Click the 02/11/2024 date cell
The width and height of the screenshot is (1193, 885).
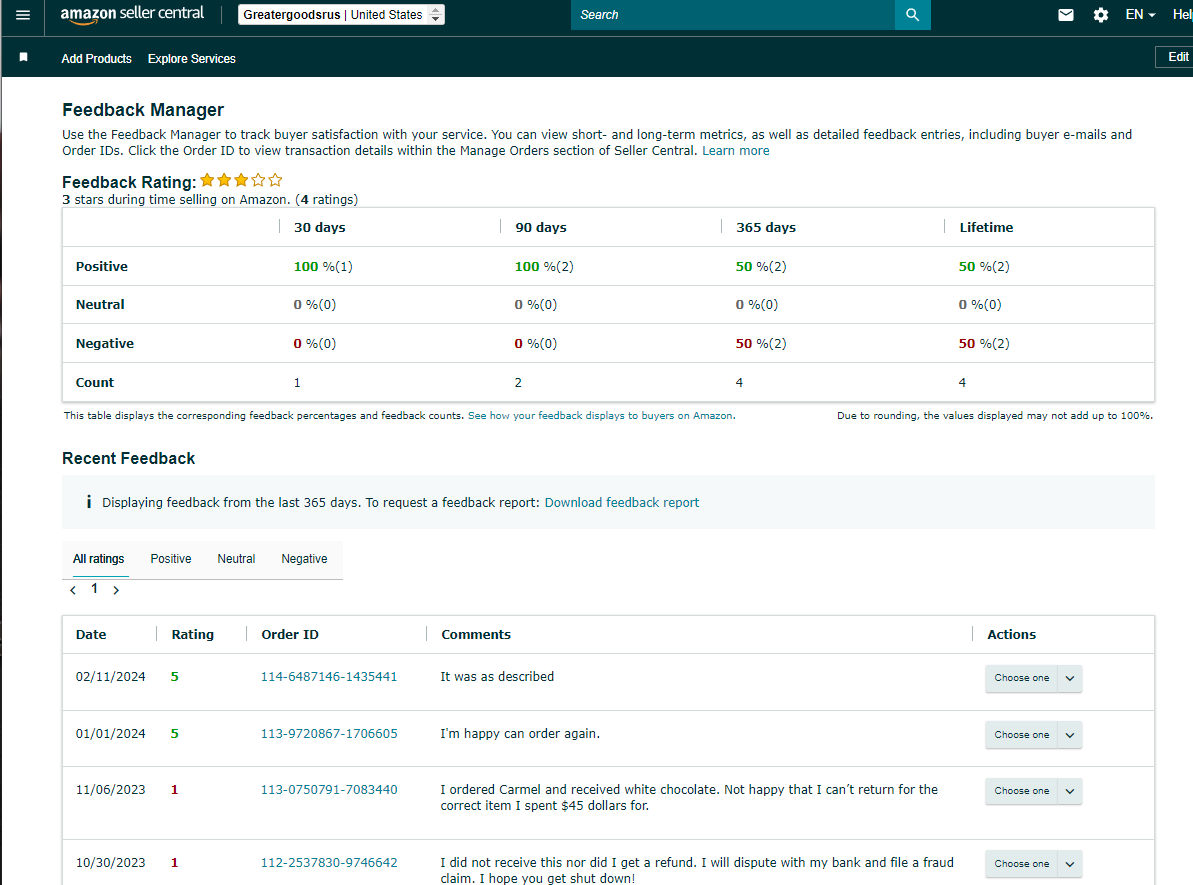[x=110, y=676]
